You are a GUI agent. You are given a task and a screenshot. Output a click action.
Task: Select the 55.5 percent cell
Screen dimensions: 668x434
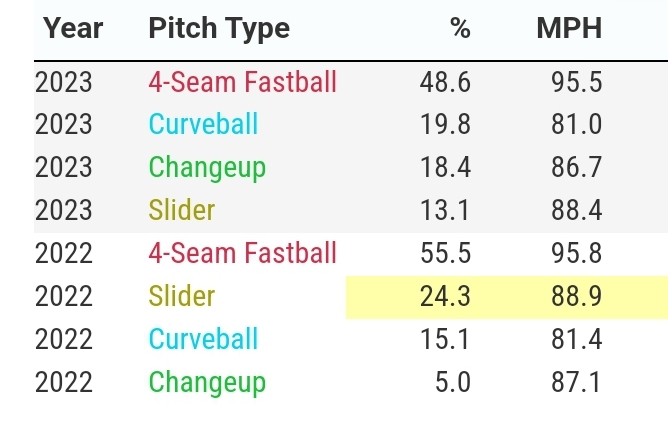[x=445, y=253]
